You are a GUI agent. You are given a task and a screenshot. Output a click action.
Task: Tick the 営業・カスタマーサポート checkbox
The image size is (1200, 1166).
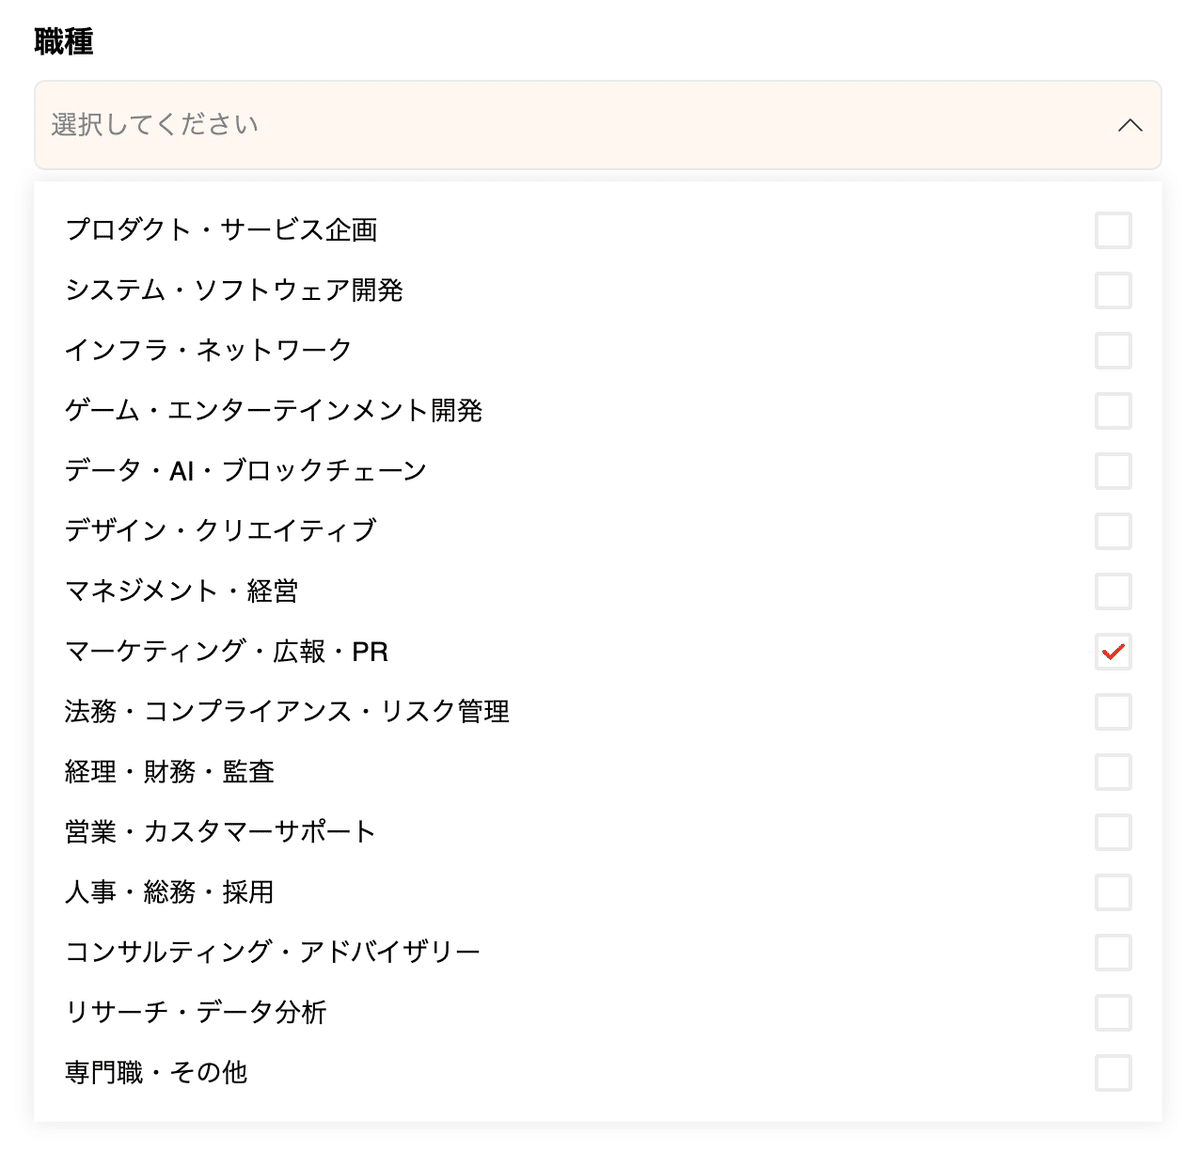coord(1113,832)
